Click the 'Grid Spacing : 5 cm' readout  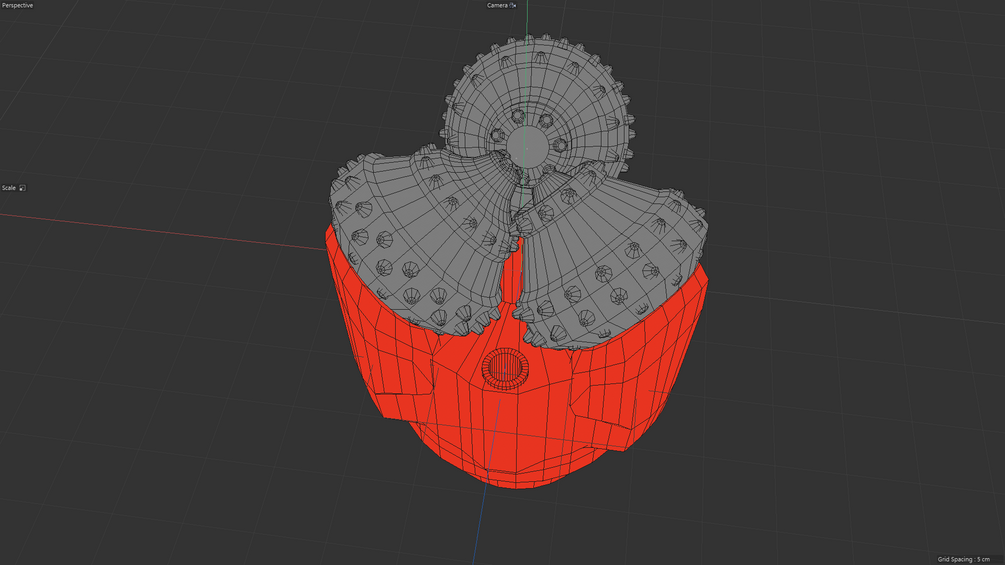pyautogui.click(x=963, y=559)
